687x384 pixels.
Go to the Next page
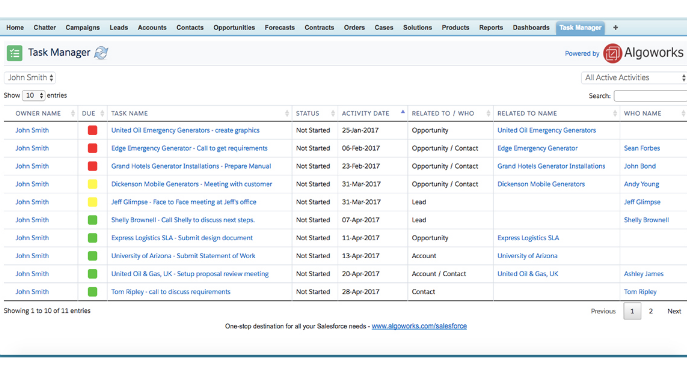pos(674,311)
